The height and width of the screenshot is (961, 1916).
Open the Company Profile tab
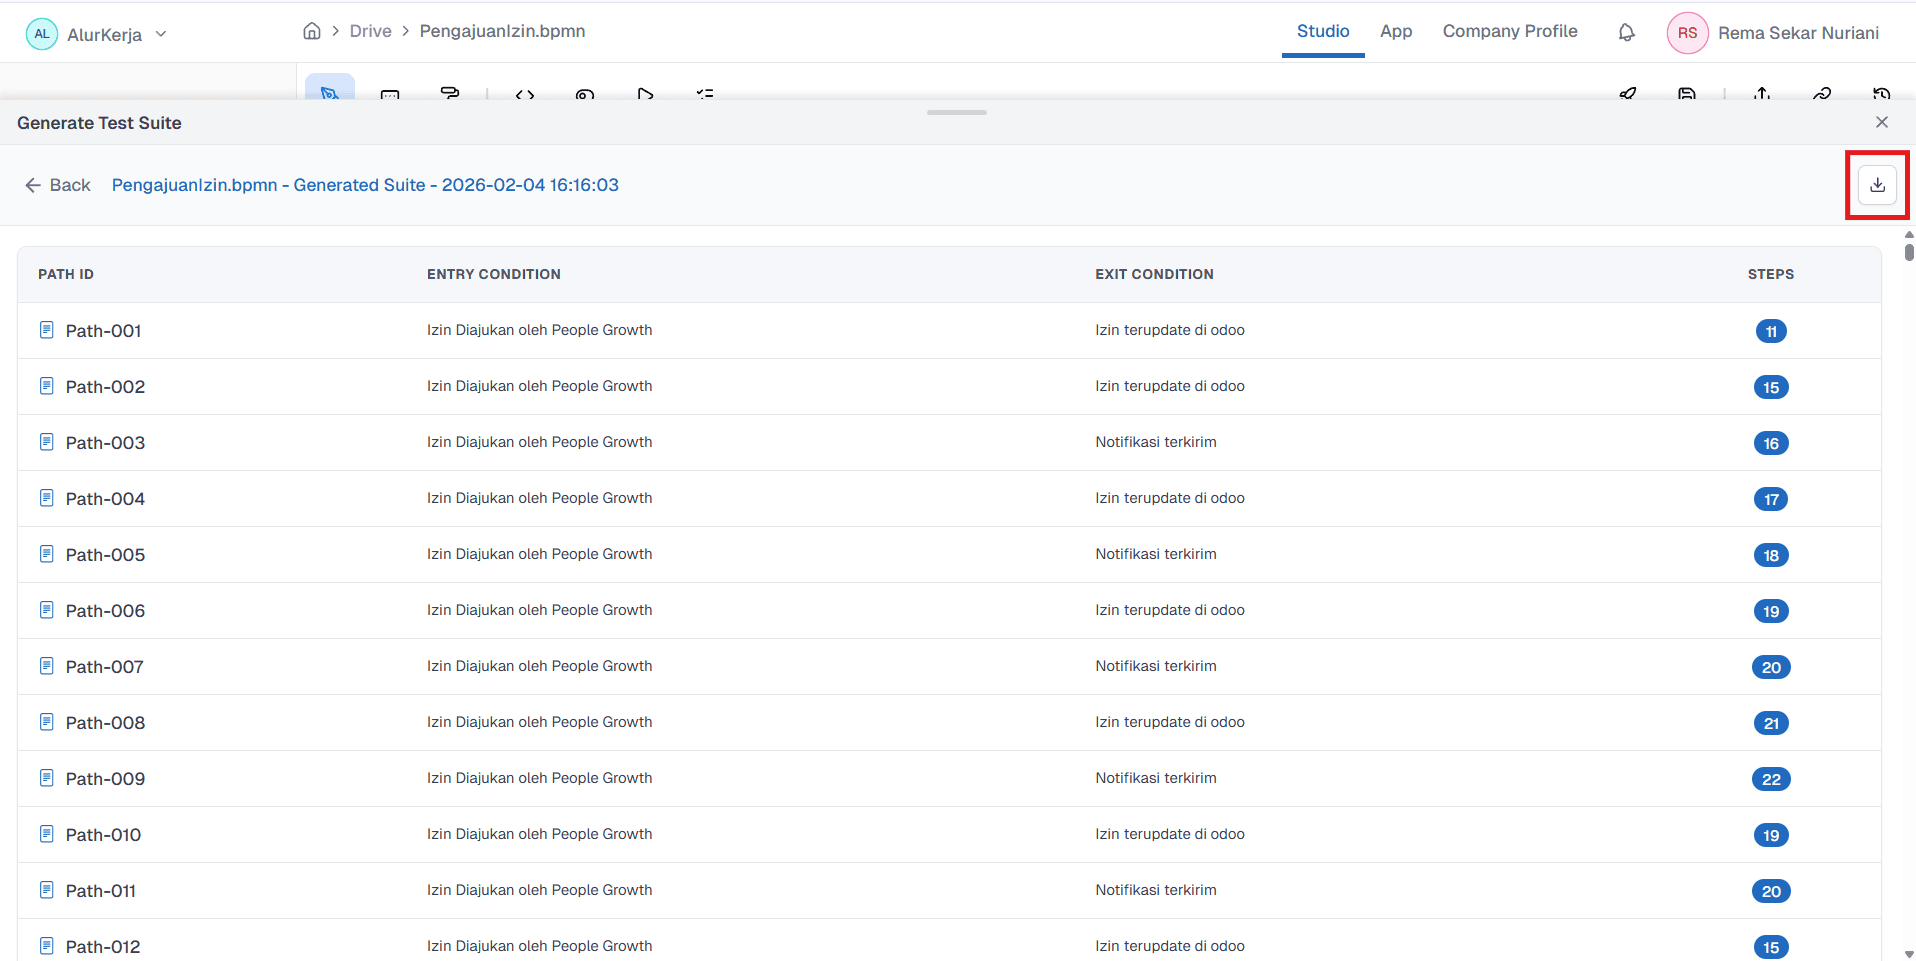click(x=1510, y=31)
